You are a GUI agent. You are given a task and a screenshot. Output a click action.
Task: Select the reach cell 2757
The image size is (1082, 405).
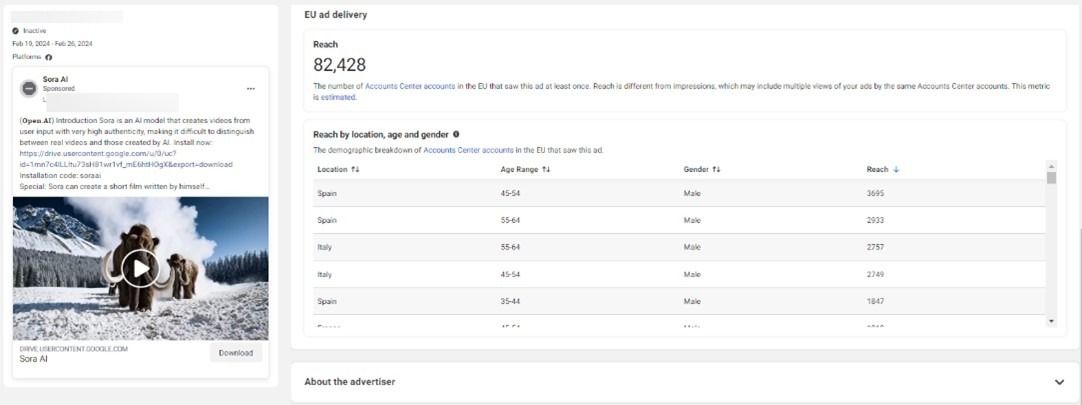(x=875, y=247)
